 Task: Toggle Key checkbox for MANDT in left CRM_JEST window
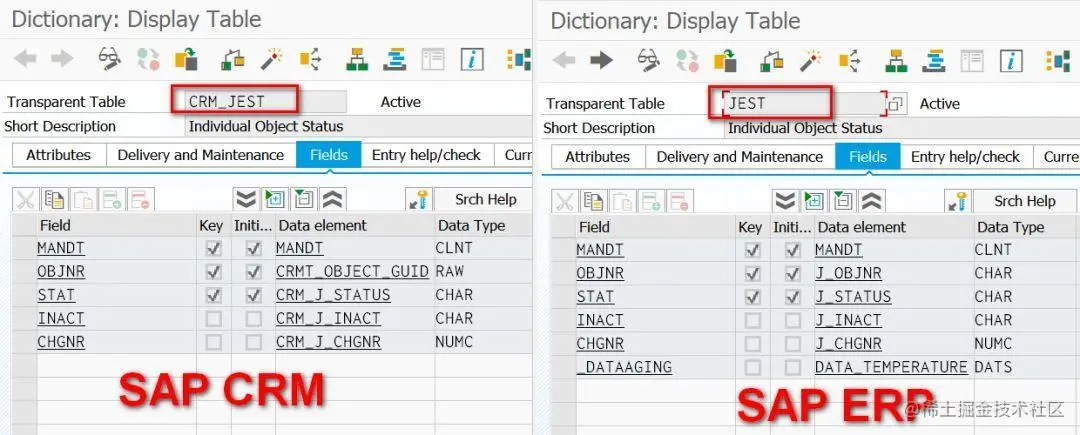[x=214, y=248]
